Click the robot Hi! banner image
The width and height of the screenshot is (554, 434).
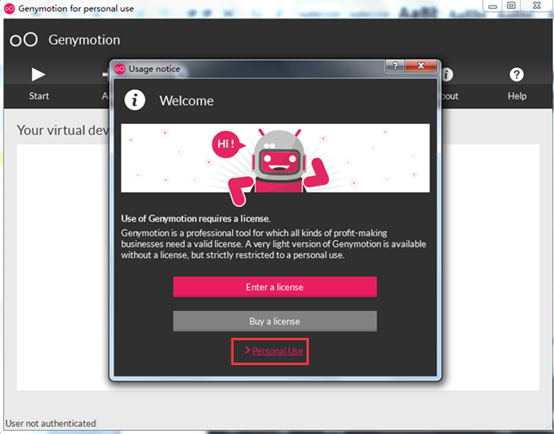(x=275, y=158)
